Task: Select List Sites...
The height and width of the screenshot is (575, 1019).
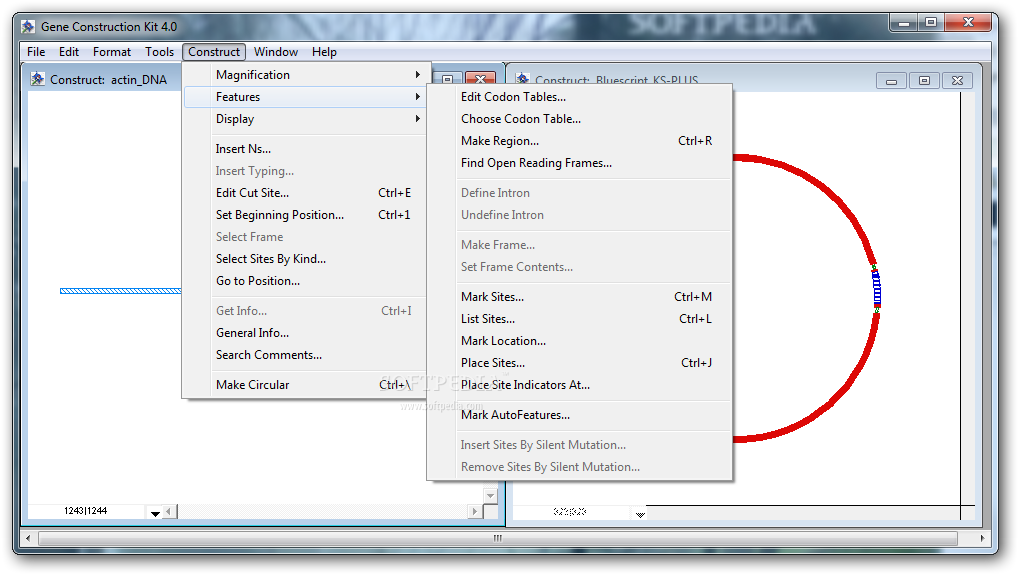Action: pos(580,319)
